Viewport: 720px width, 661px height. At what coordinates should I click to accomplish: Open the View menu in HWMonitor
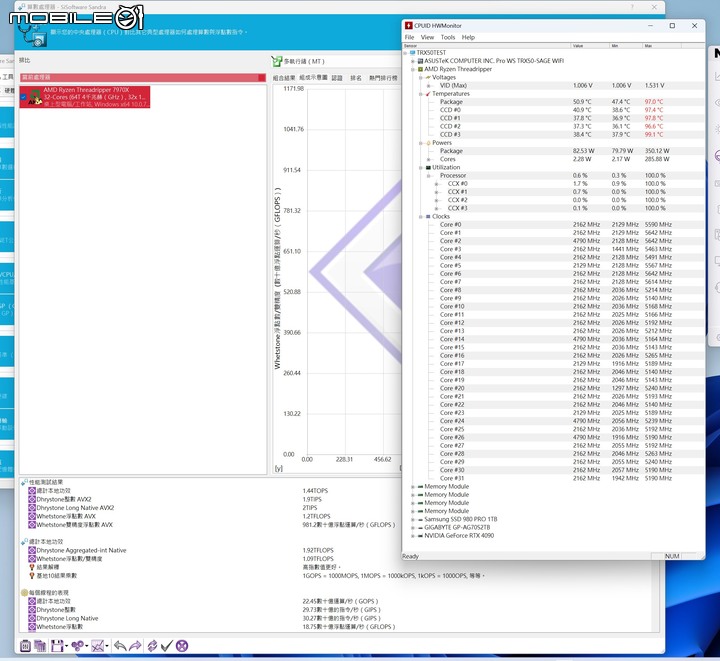[x=427, y=37]
